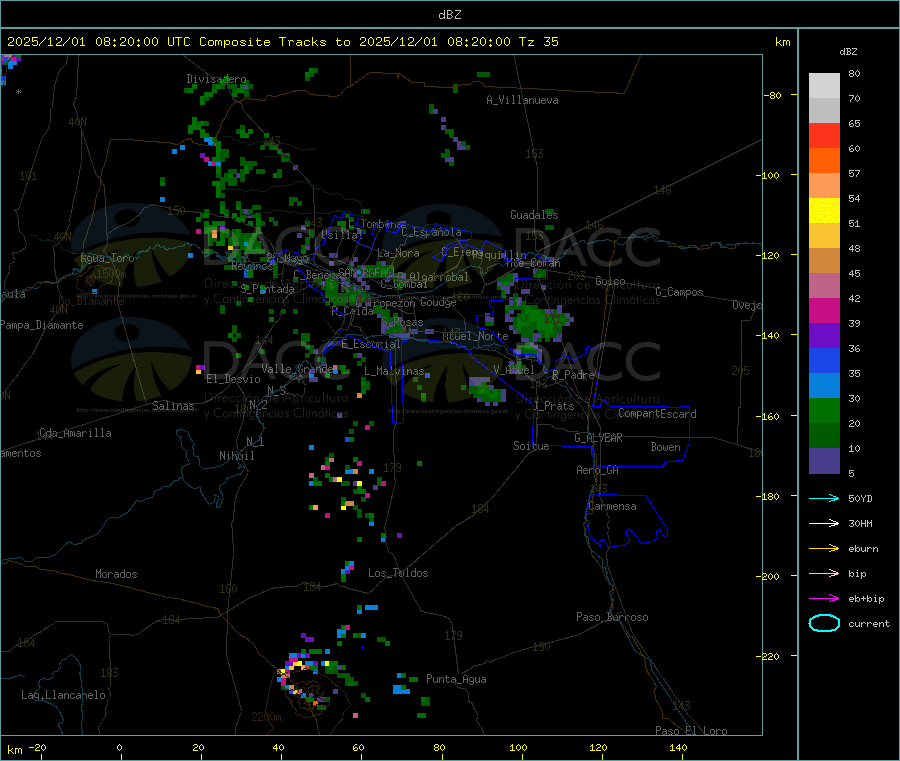Select the 'Agua_Toro' location label
Image resolution: width=900 pixels, height=761 pixels.
(x=107, y=258)
